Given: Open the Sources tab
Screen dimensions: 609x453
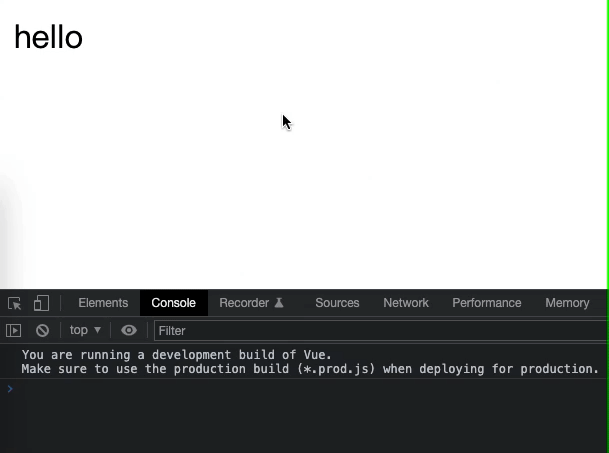Looking at the screenshot, I should 337,303.
